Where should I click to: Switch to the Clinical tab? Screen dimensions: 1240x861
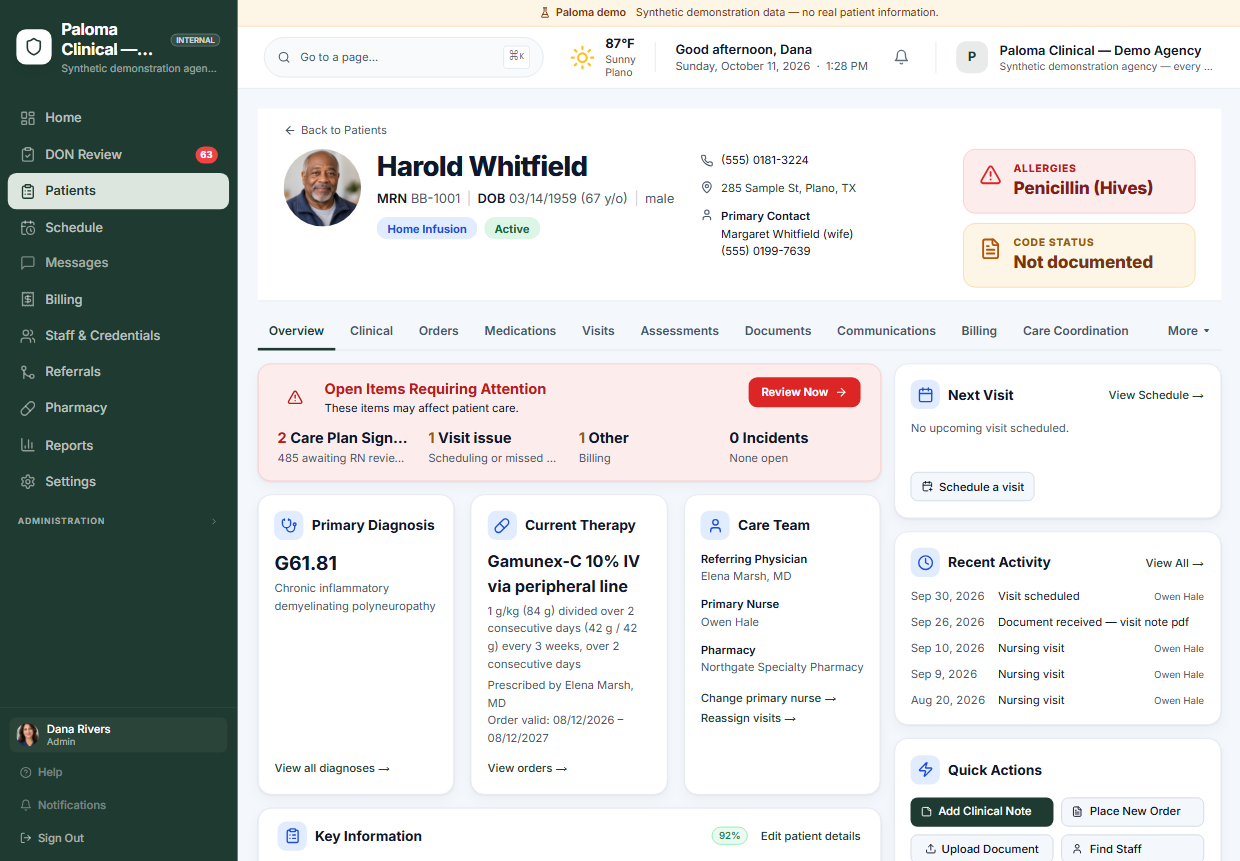371,331
